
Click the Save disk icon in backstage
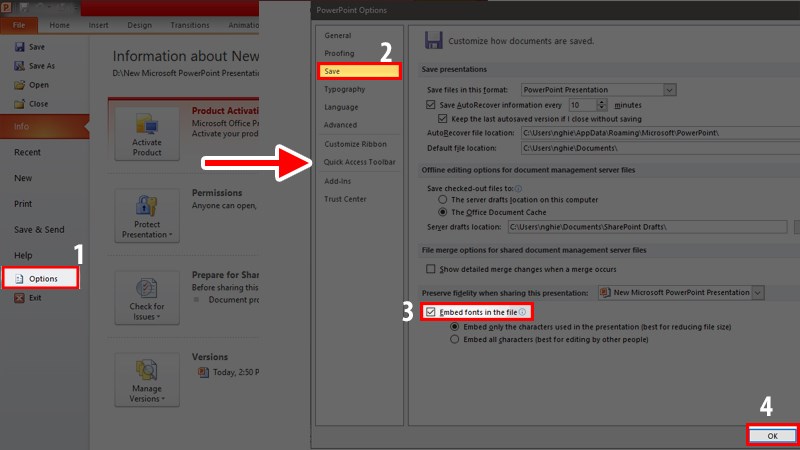pyautogui.click(x=19, y=47)
